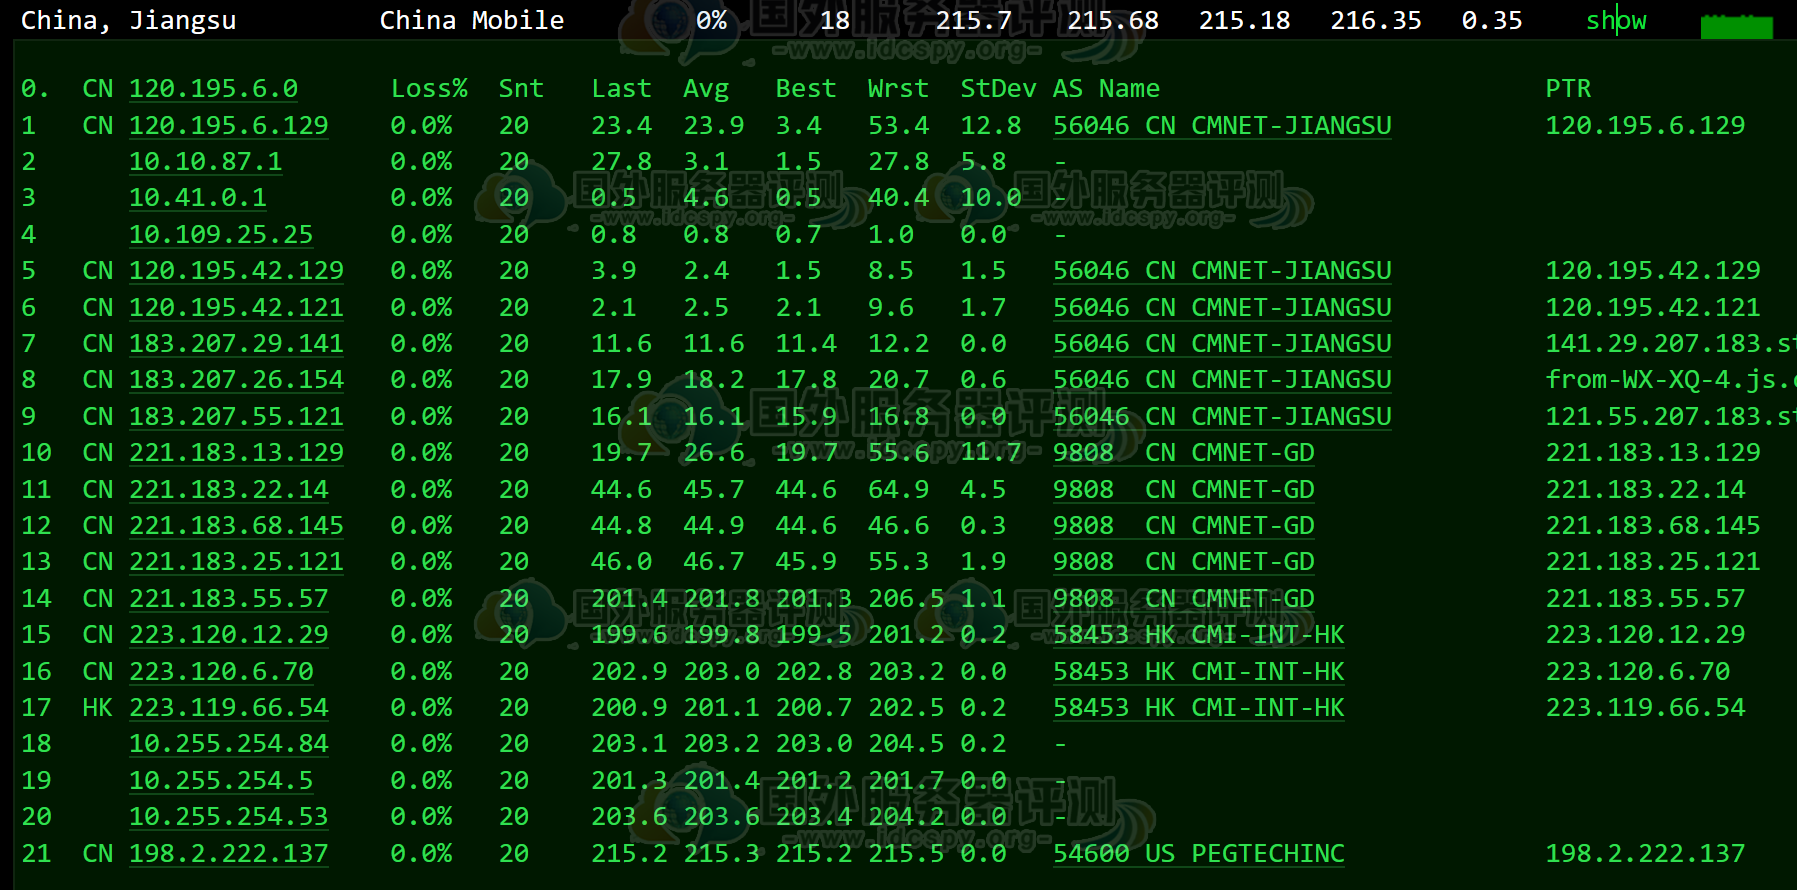Image resolution: width=1797 pixels, height=890 pixels.
Task: Click the 'Best' column header
Action: (x=806, y=89)
